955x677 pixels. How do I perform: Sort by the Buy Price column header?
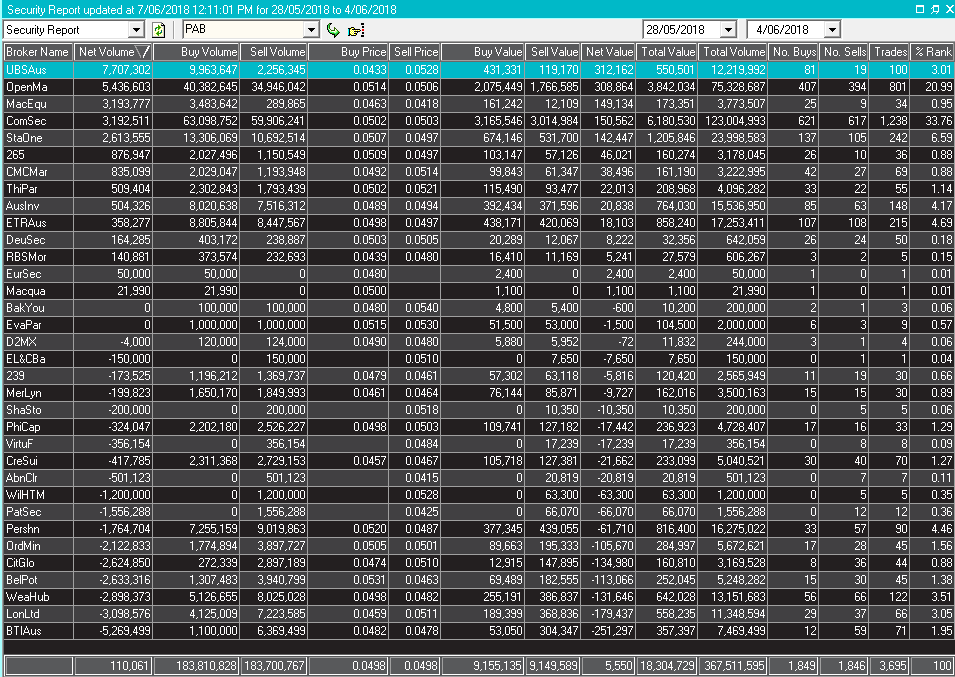[x=348, y=52]
